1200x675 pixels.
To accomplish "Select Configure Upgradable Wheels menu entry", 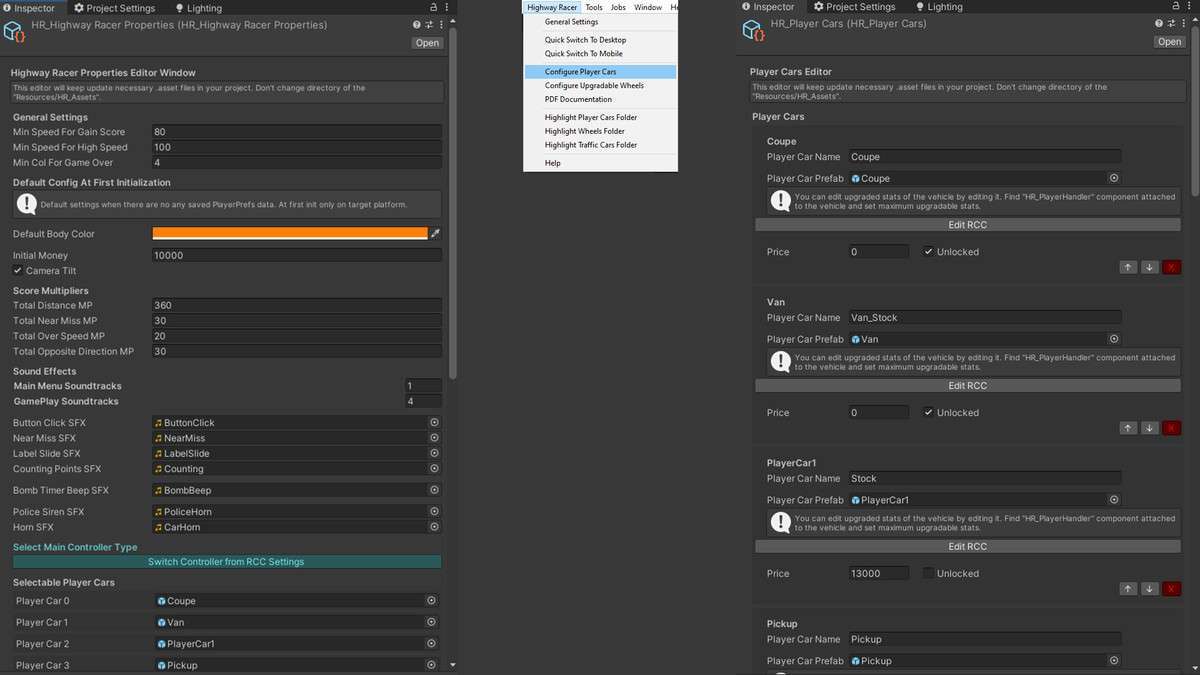I will click(x=600, y=86).
